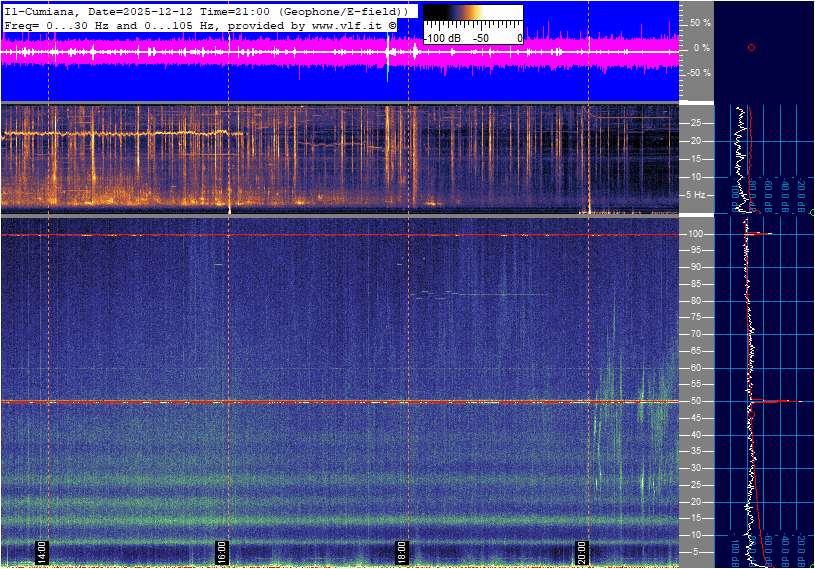
Task: Click the 100 Hz tick on frequency axis
Action: tap(695, 234)
